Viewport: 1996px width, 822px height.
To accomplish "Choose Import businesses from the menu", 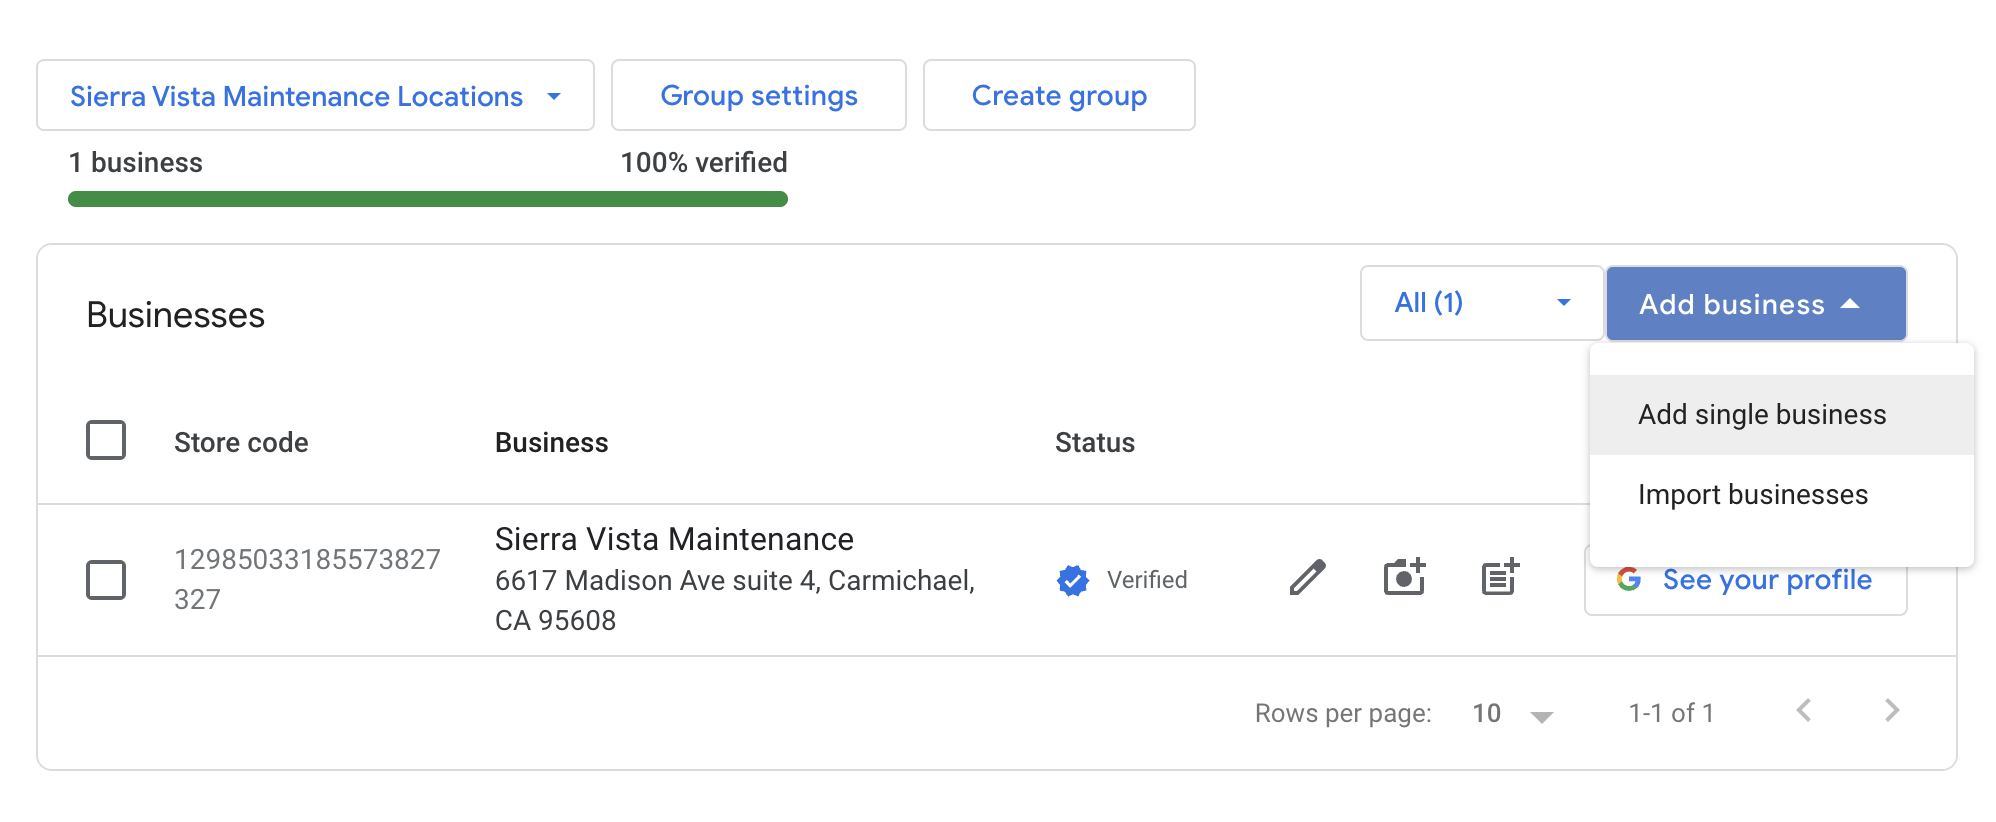I will coord(1752,495).
